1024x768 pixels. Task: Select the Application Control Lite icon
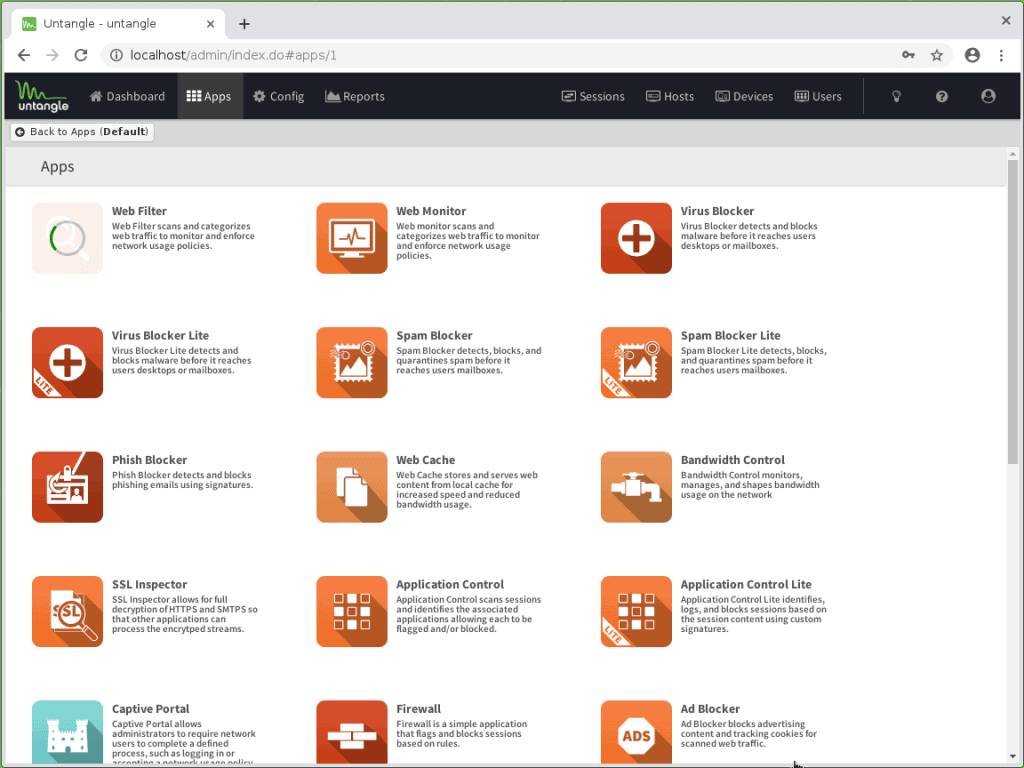click(x=636, y=611)
